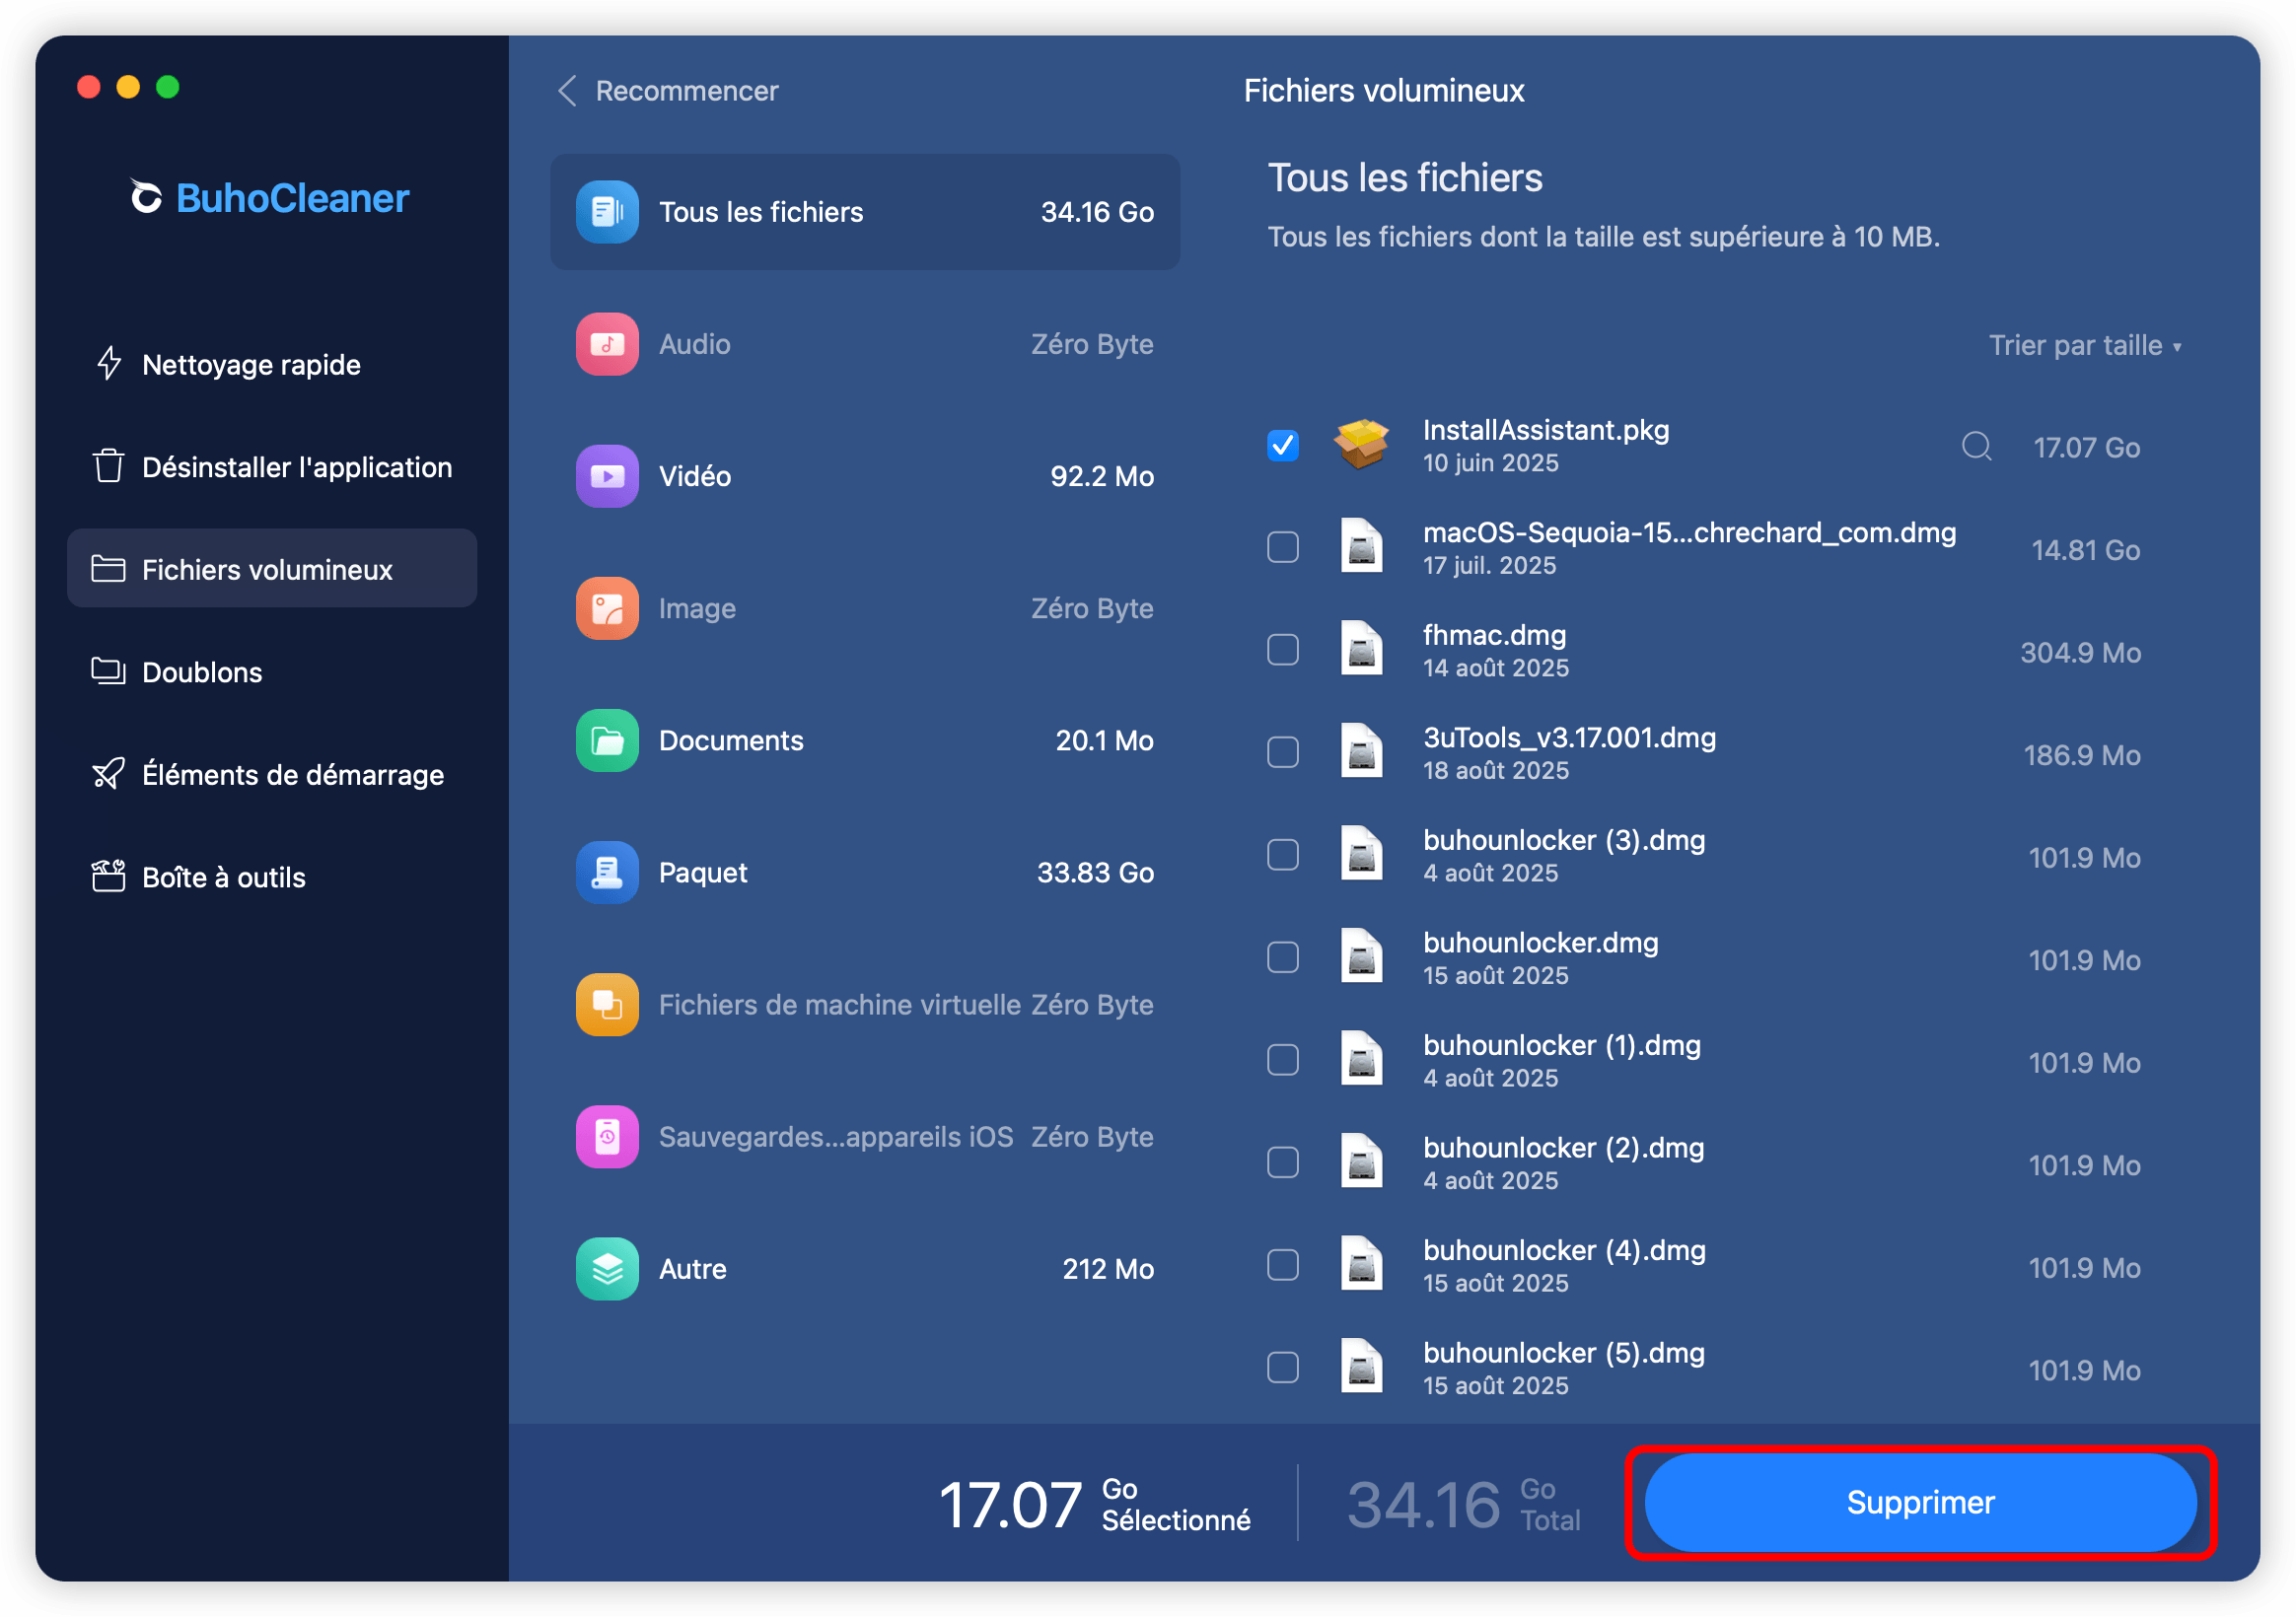Viewport: 2296px width, 1617px height.
Task: Open Éléments de démarrage section
Action: (272, 774)
